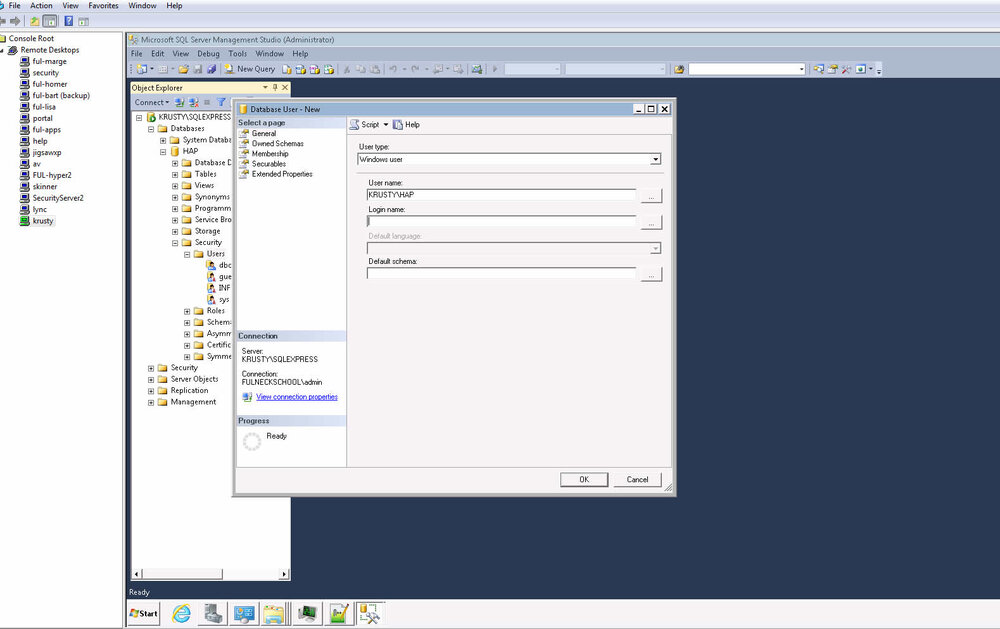Click Cancel in the Database User dialog

coord(637,480)
